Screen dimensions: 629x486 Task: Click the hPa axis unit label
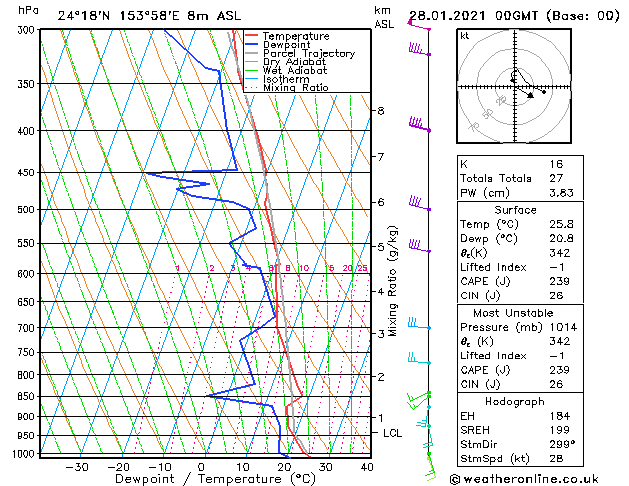[x=28, y=11]
